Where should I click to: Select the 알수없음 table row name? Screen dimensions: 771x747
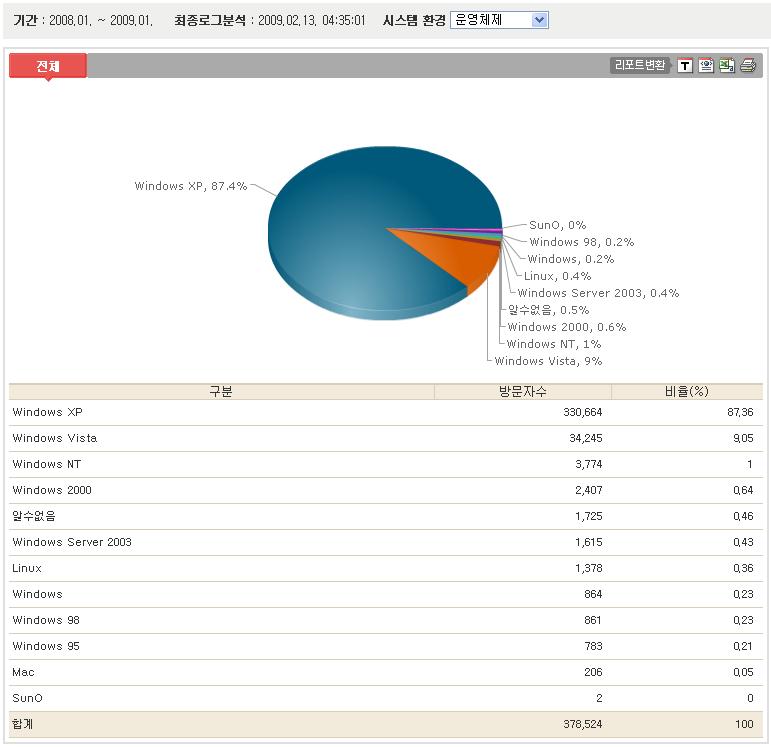click(34, 516)
